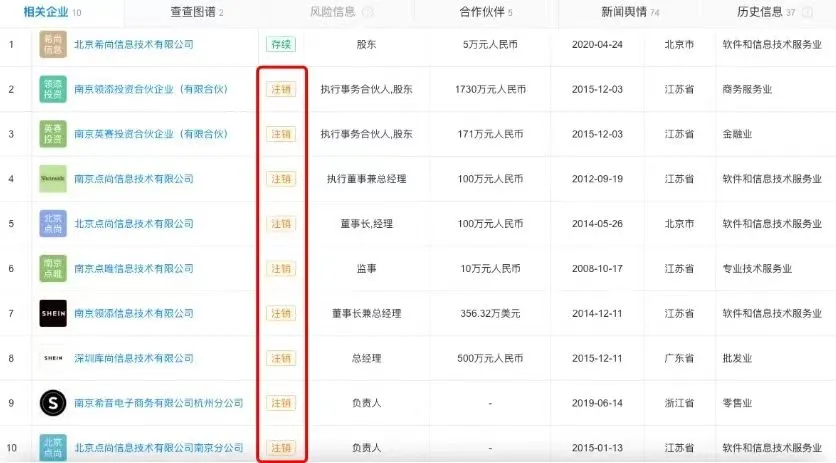Select the 监事 role cell
836x463 pixels.
click(x=366, y=268)
